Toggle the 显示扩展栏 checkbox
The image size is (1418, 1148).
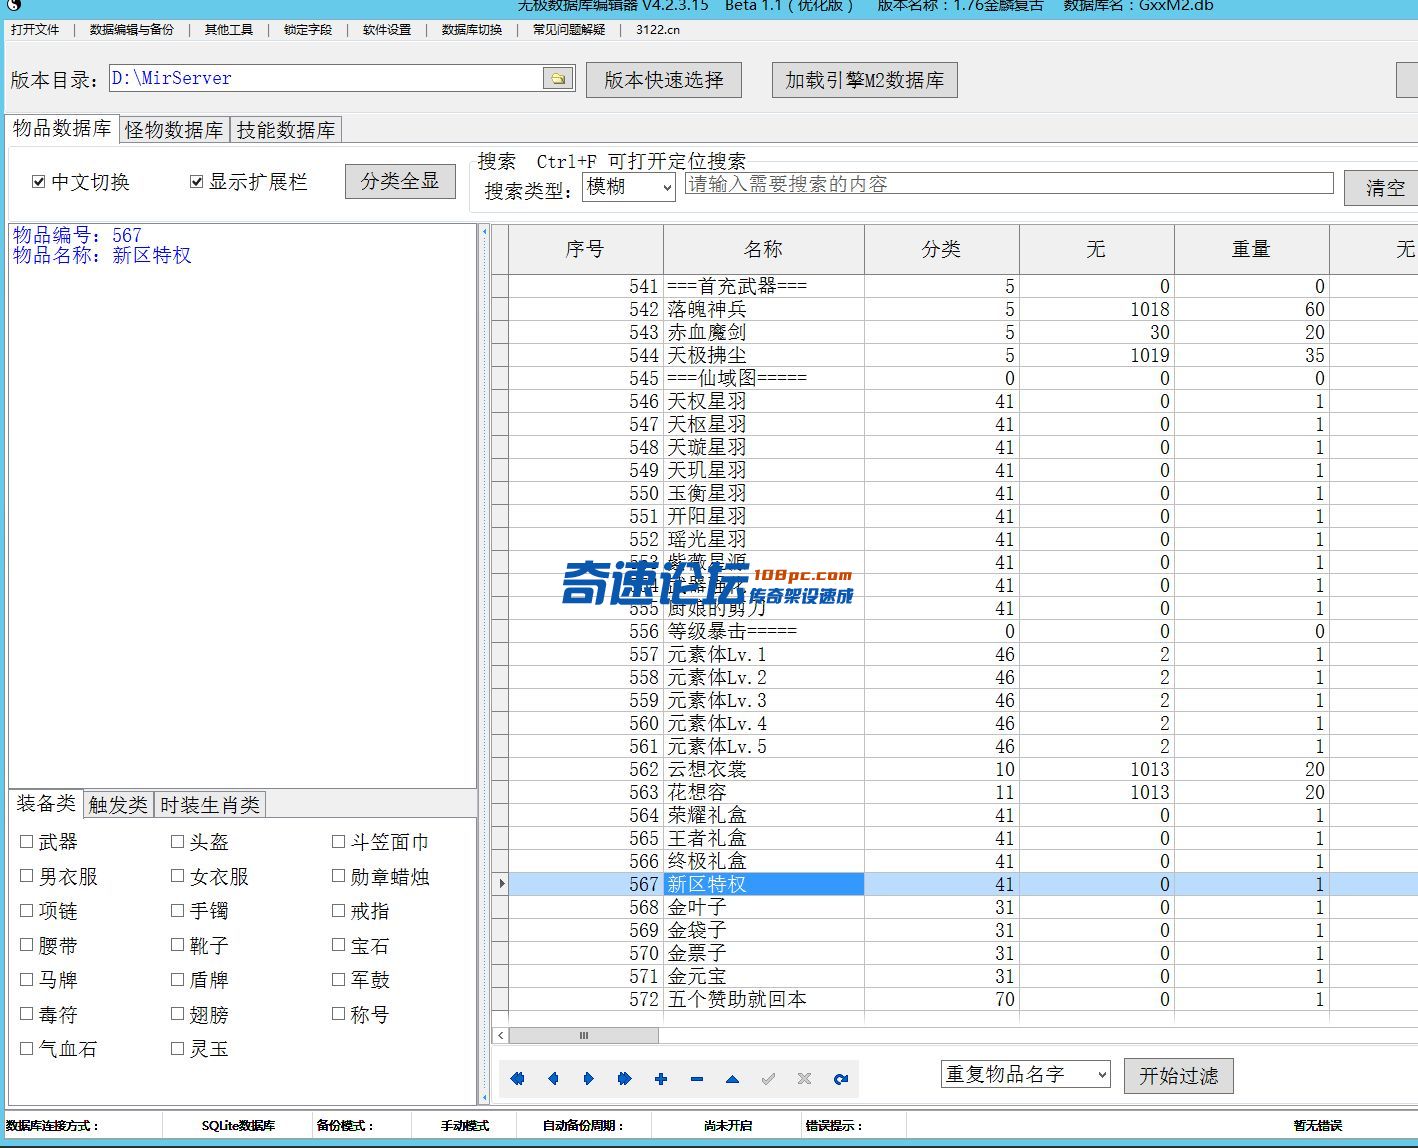(196, 182)
